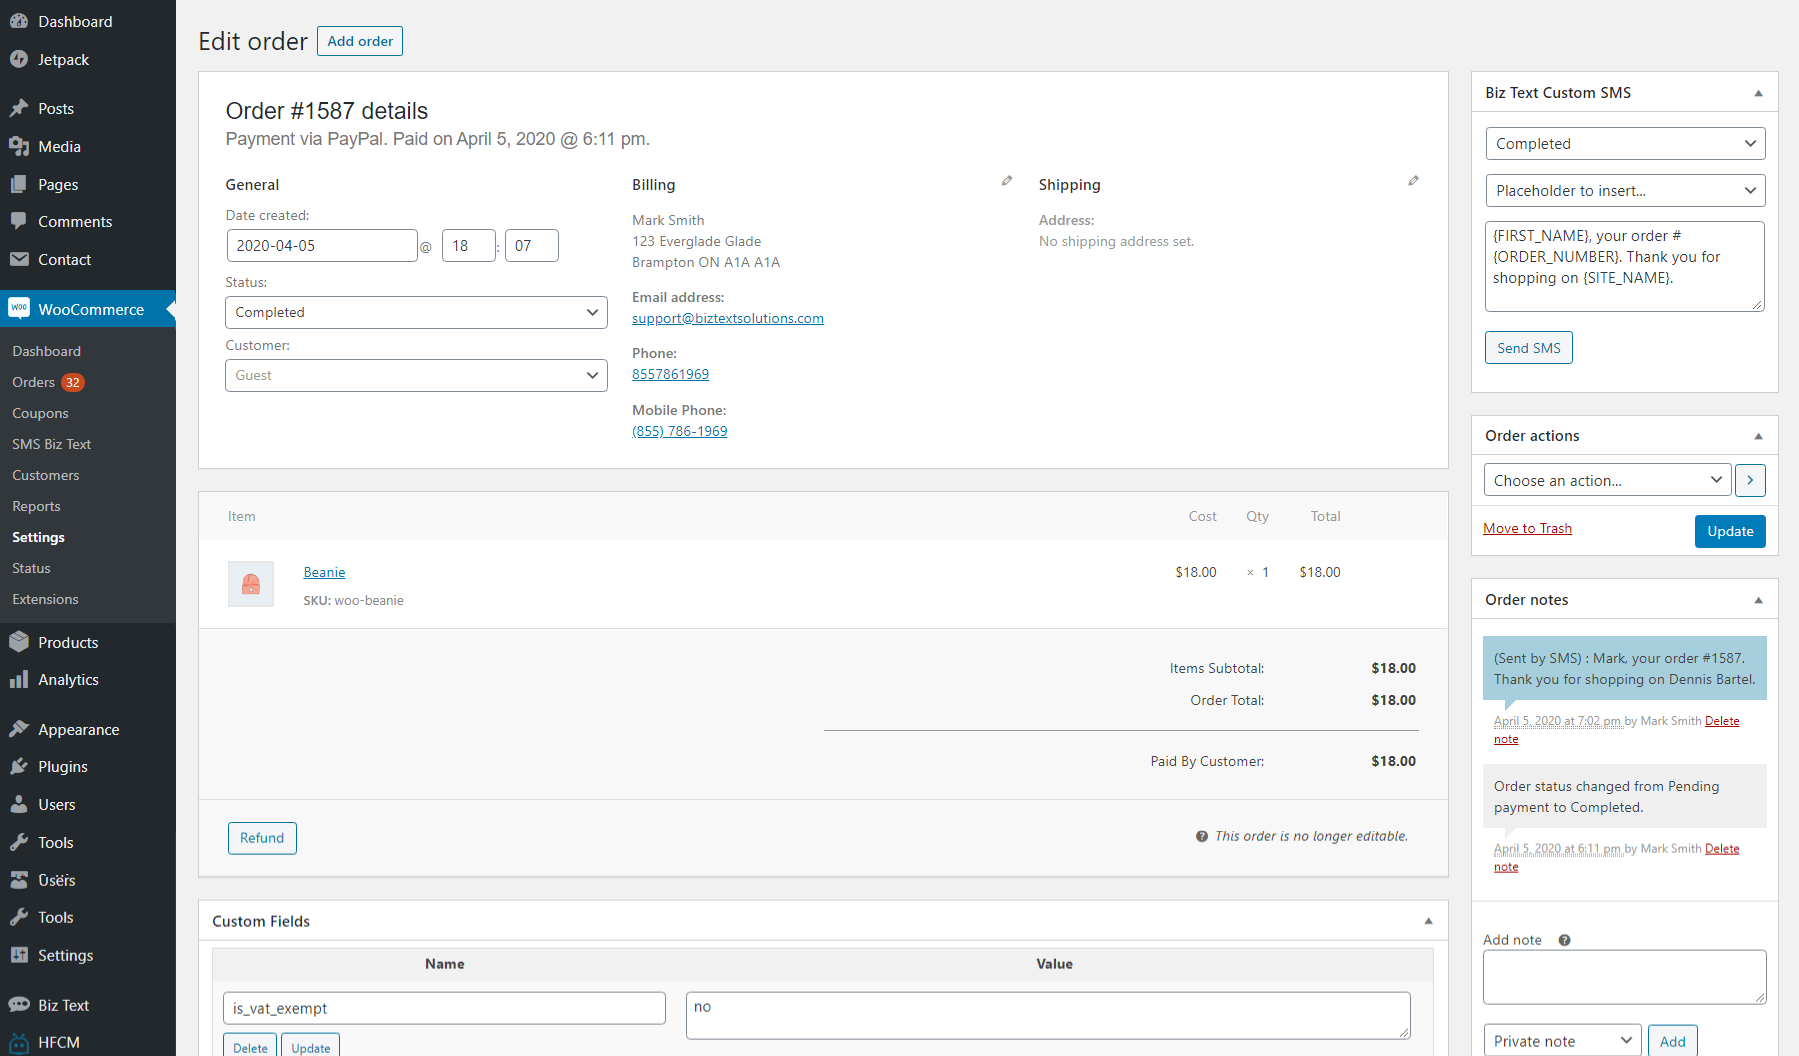Image resolution: width=1799 pixels, height=1056 pixels.
Task: Click the phone number 8557861969 link
Action: coord(670,374)
